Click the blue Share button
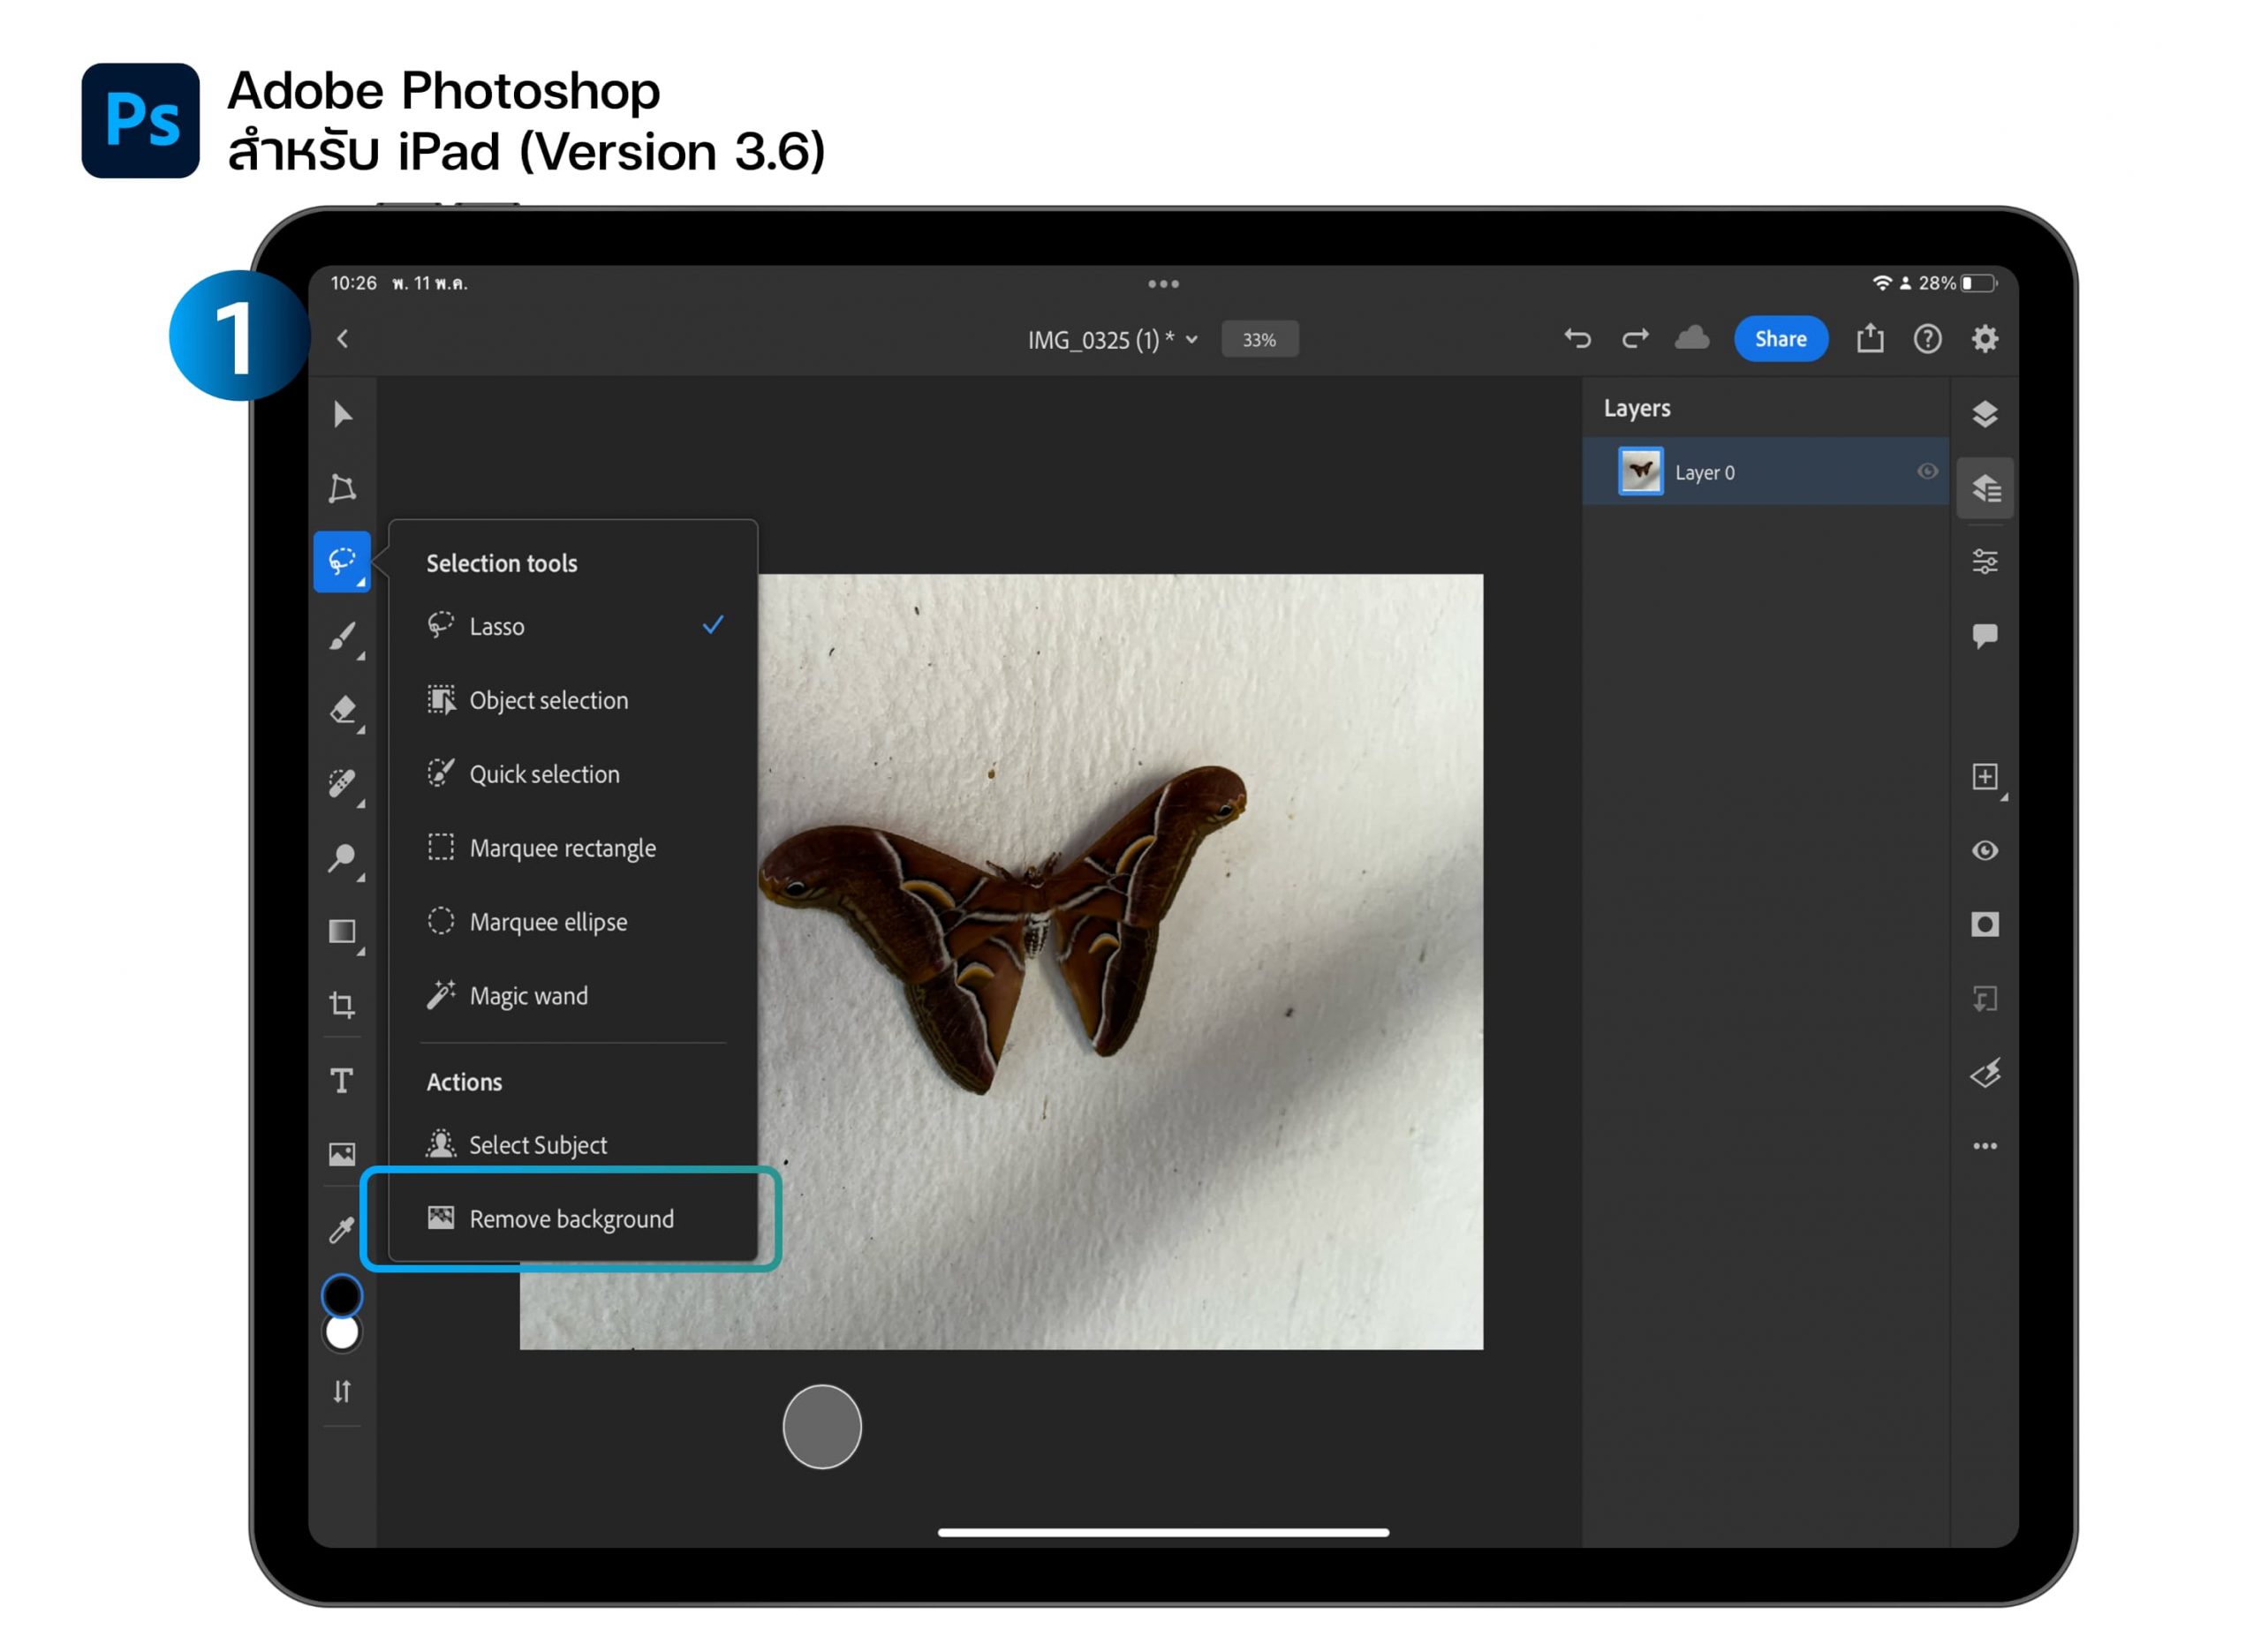The image size is (2261, 1652). click(1781, 339)
